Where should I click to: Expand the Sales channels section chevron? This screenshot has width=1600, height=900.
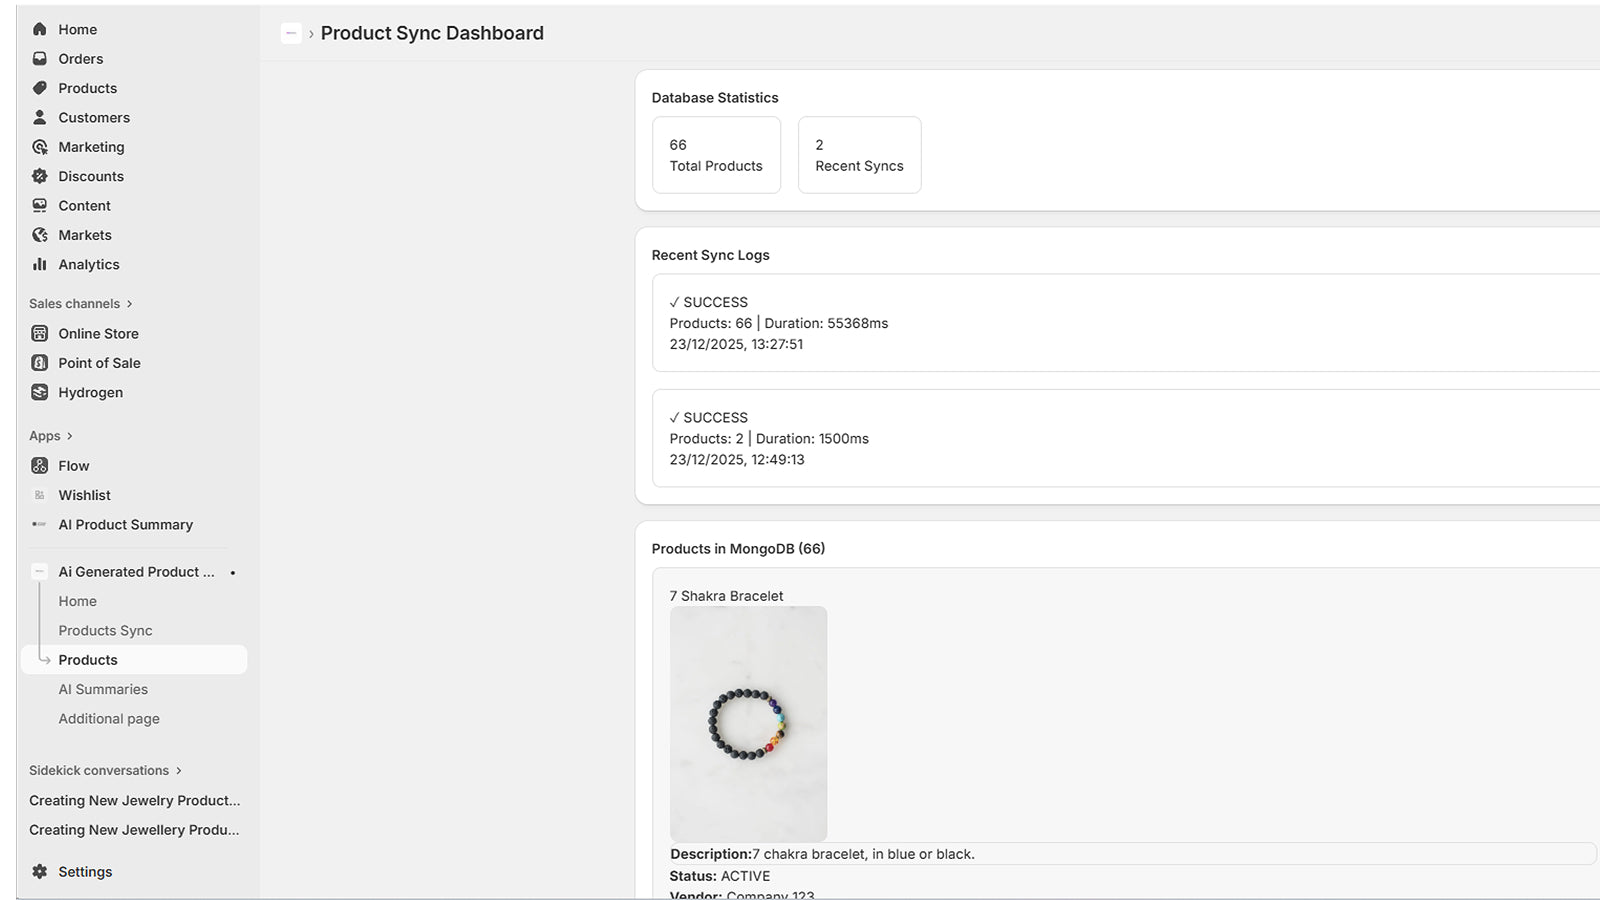[129, 304]
